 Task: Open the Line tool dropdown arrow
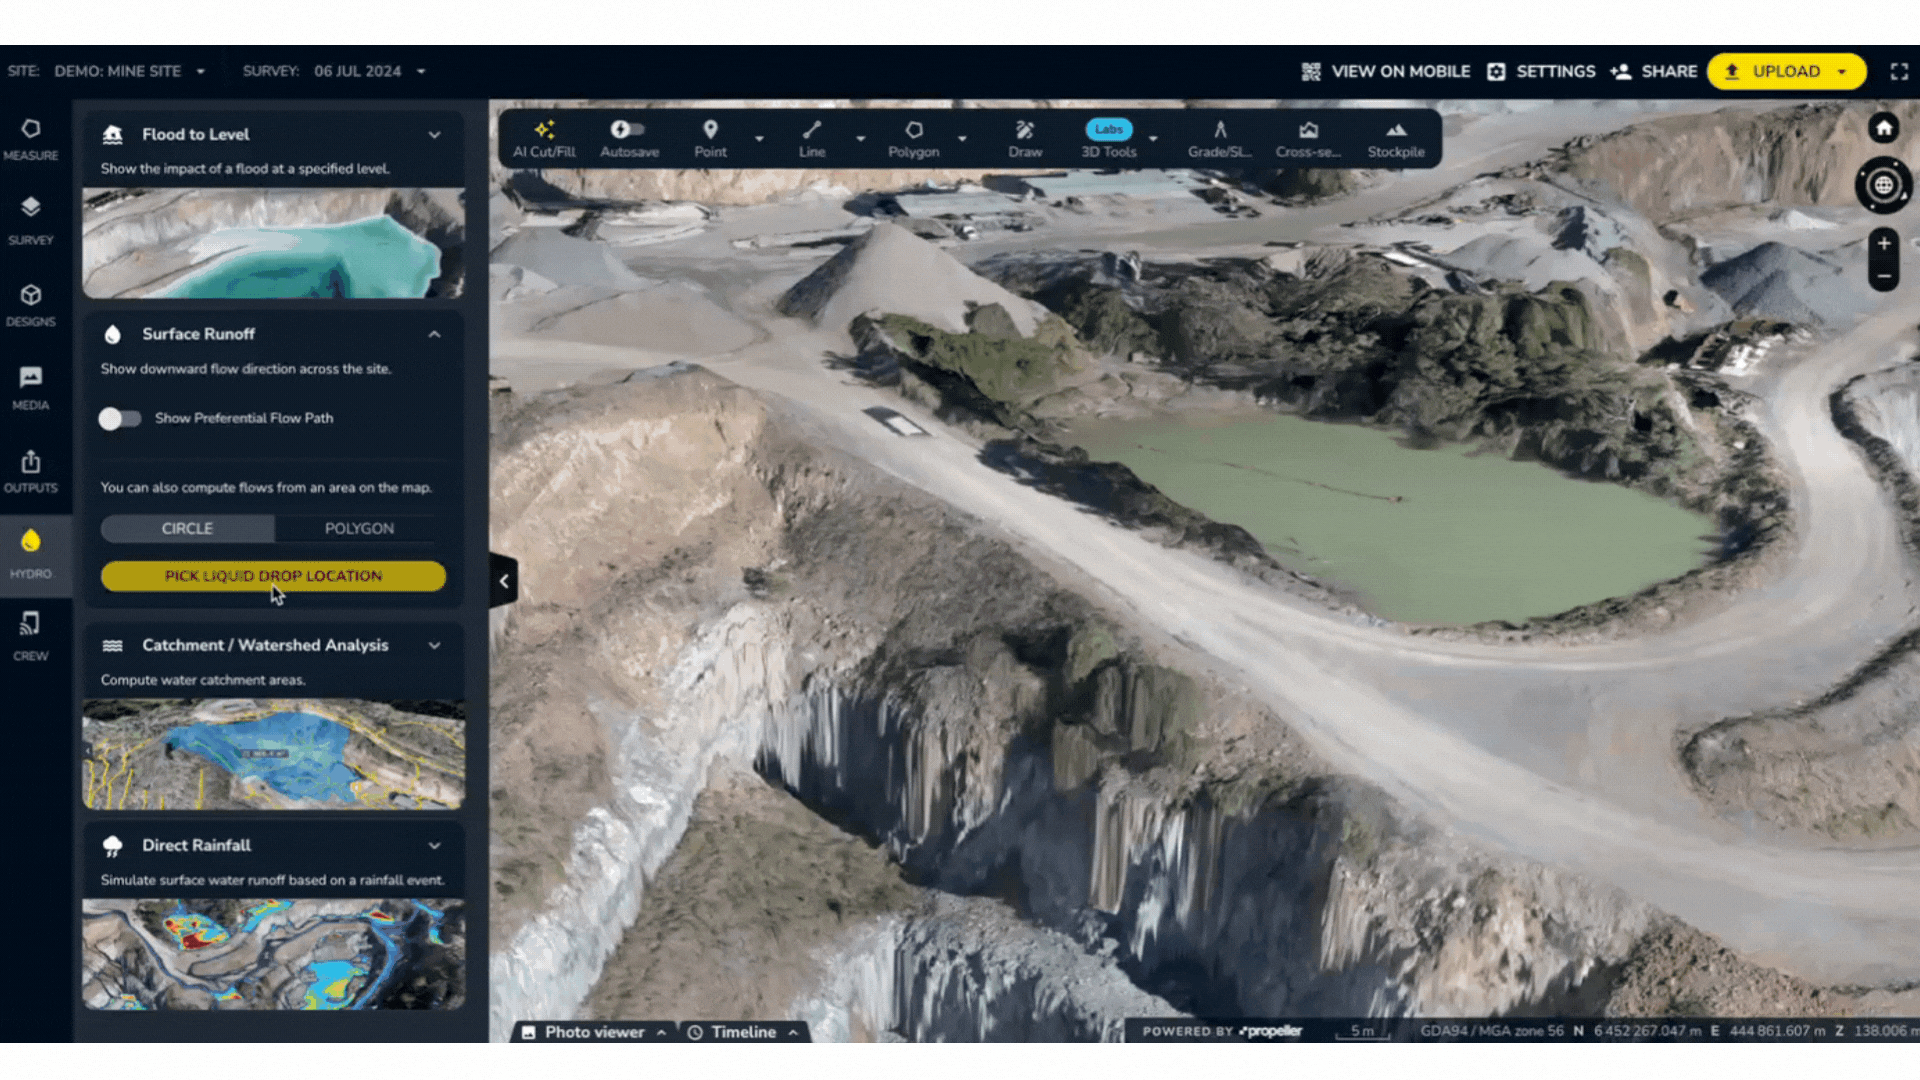point(860,139)
